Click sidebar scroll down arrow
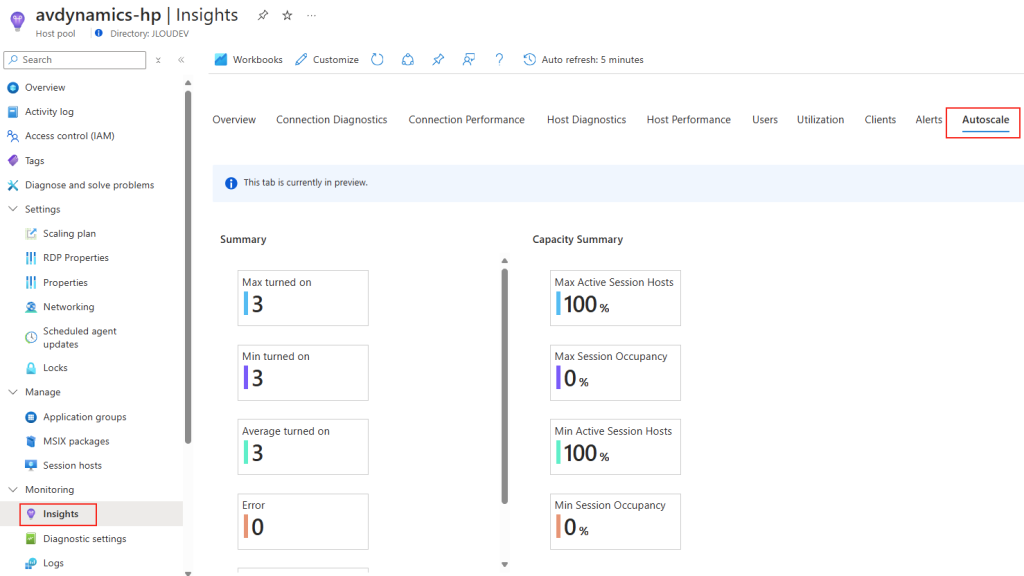Screen dimensions: 1024x576 point(188,573)
